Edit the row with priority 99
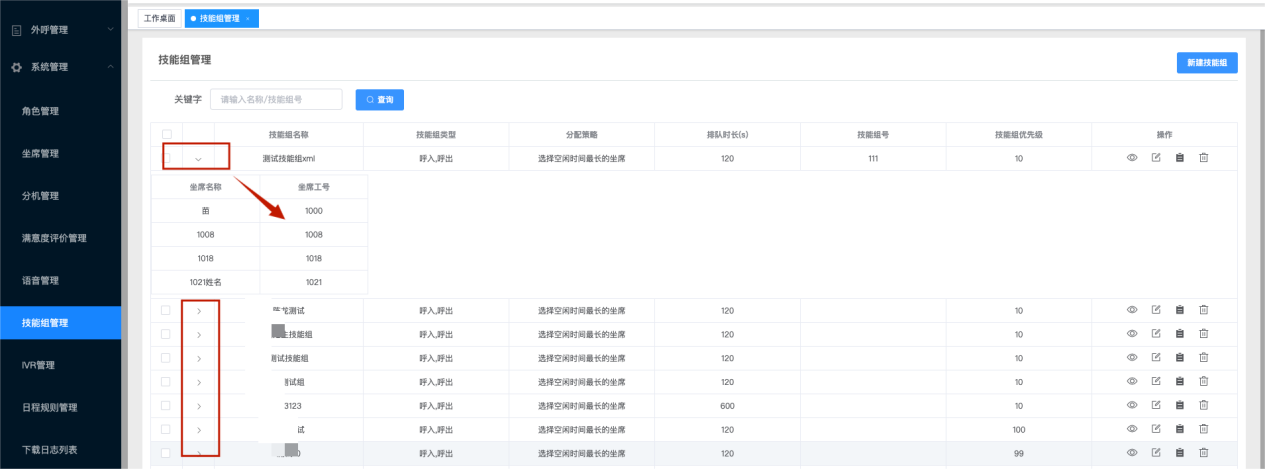1265x469 pixels. [x=1156, y=453]
